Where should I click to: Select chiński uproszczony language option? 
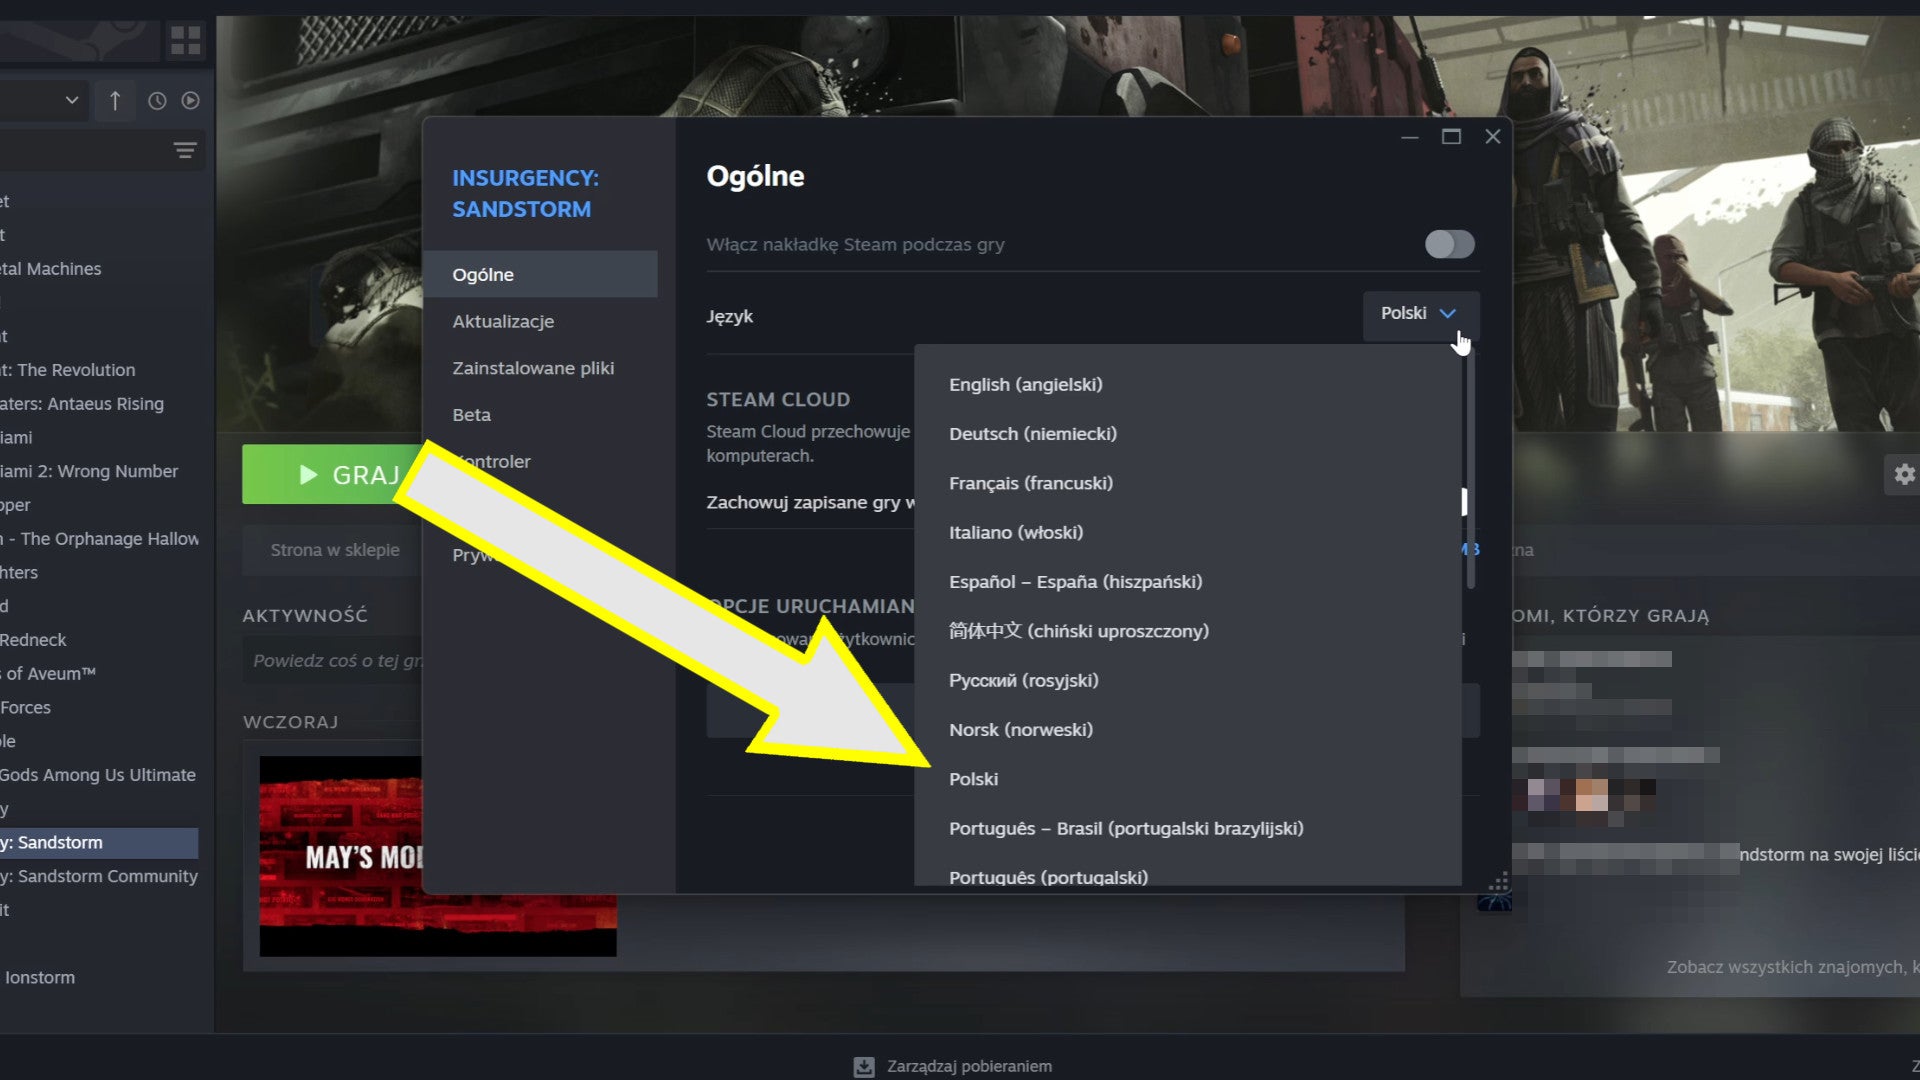[x=1078, y=631]
